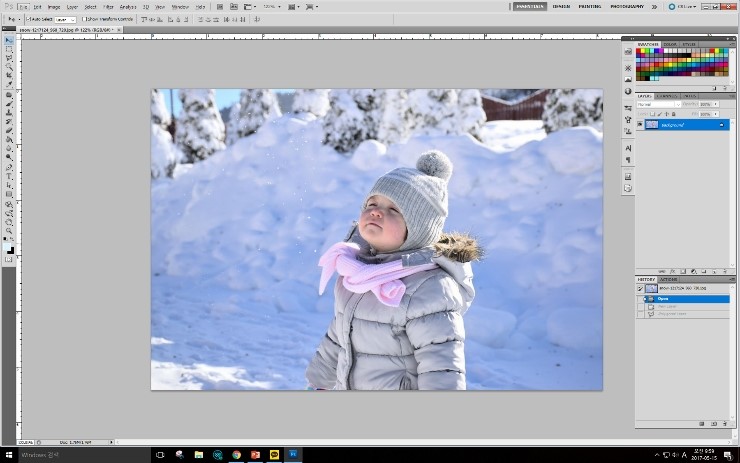
Task: Open the Character panel icon in dock
Action: click(x=628, y=148)
